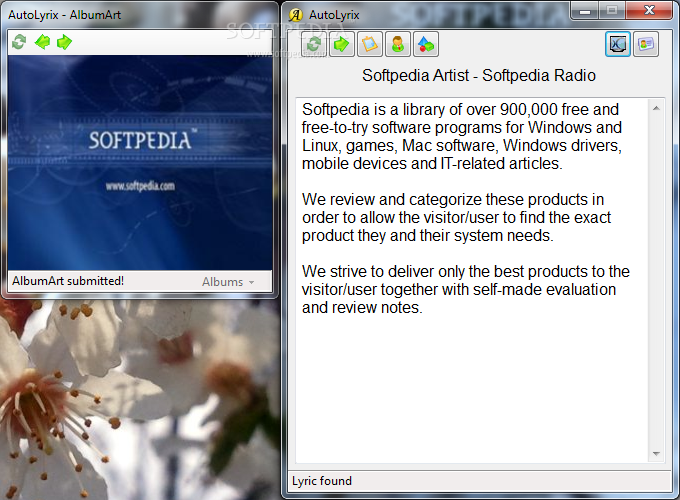Toggle the highlighted album art window button
This screenshot has height=500, width=680.
[x=618, y=44]
